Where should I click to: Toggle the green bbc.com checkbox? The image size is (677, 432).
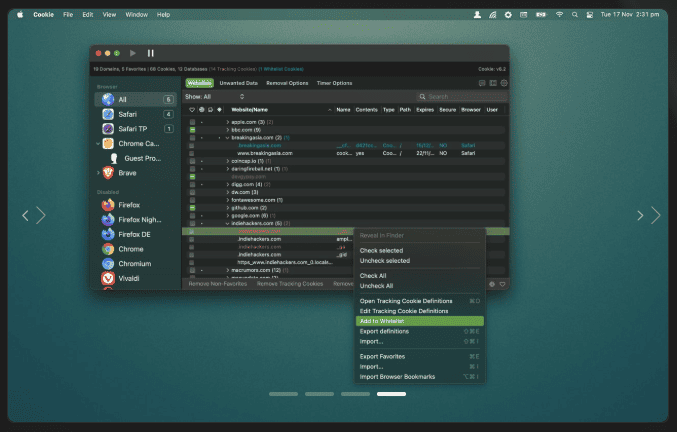[192, 130]
